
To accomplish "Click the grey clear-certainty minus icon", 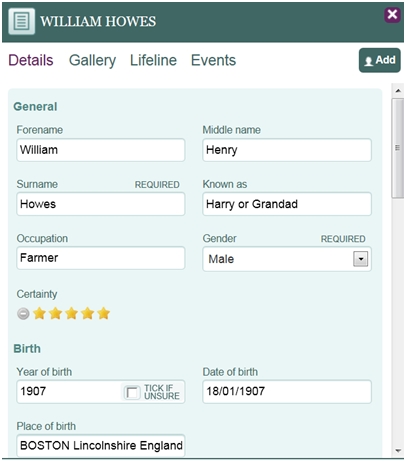I will (x=23, y=314).
